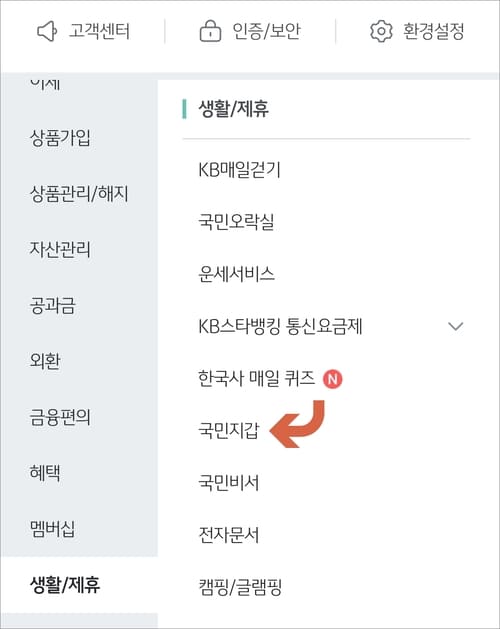This screenshot has height=629, width=500.
Task: Tap the gear icon for 환경설정
Action: (x=381, y=31)
